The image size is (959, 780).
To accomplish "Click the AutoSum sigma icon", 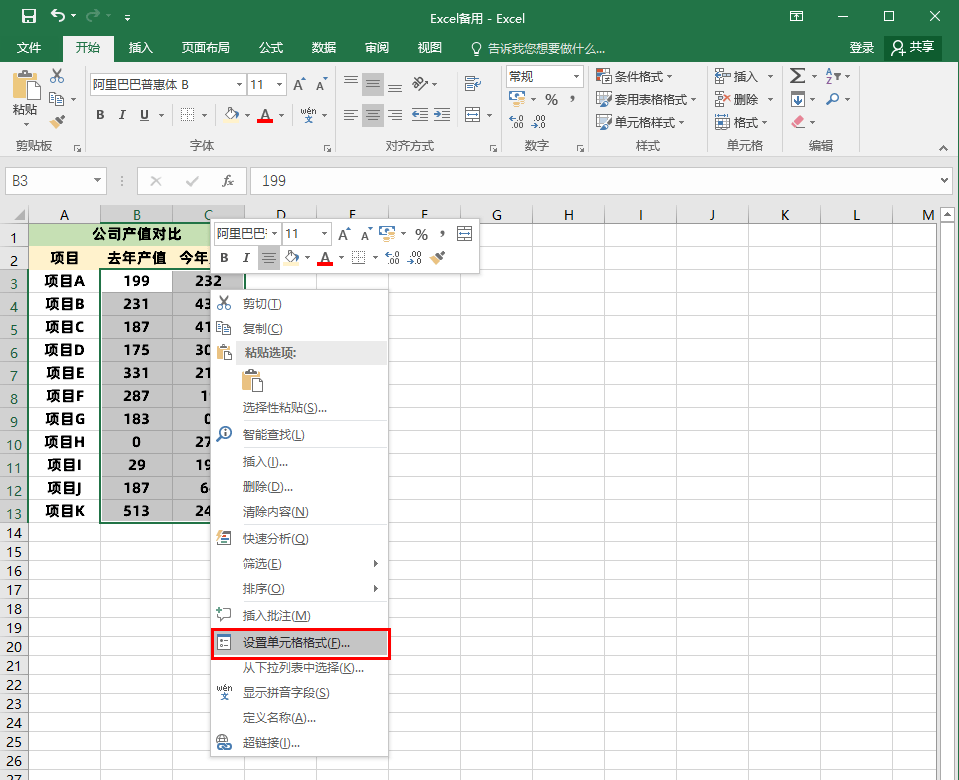I will tap(797, 76).
